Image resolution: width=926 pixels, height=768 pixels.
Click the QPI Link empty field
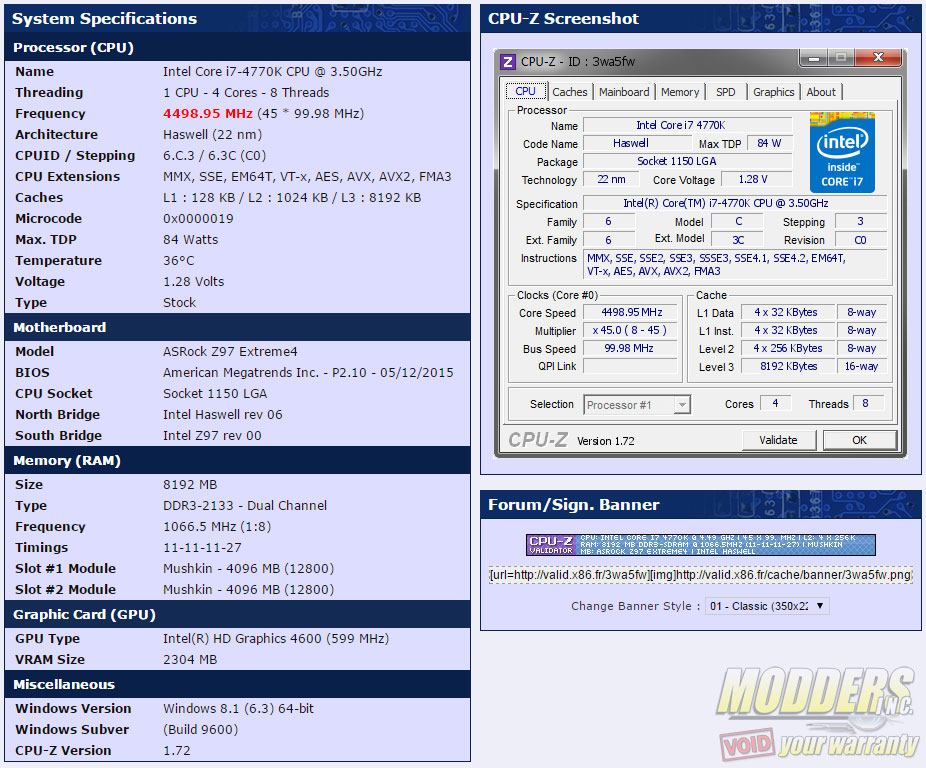pos(630,366)
